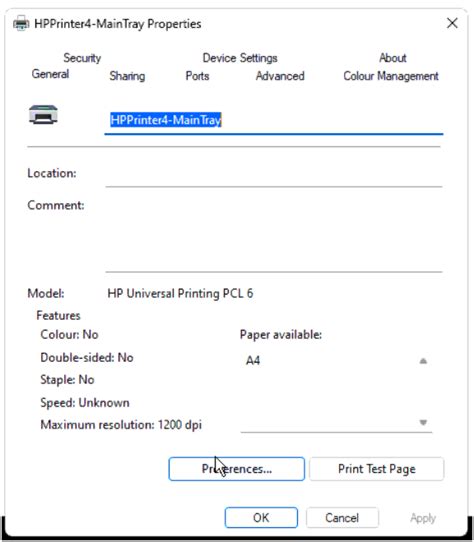Click the printer name field HPPrinter4-MainTray
The width and height of the screenshot is (474, 542).
273,121
